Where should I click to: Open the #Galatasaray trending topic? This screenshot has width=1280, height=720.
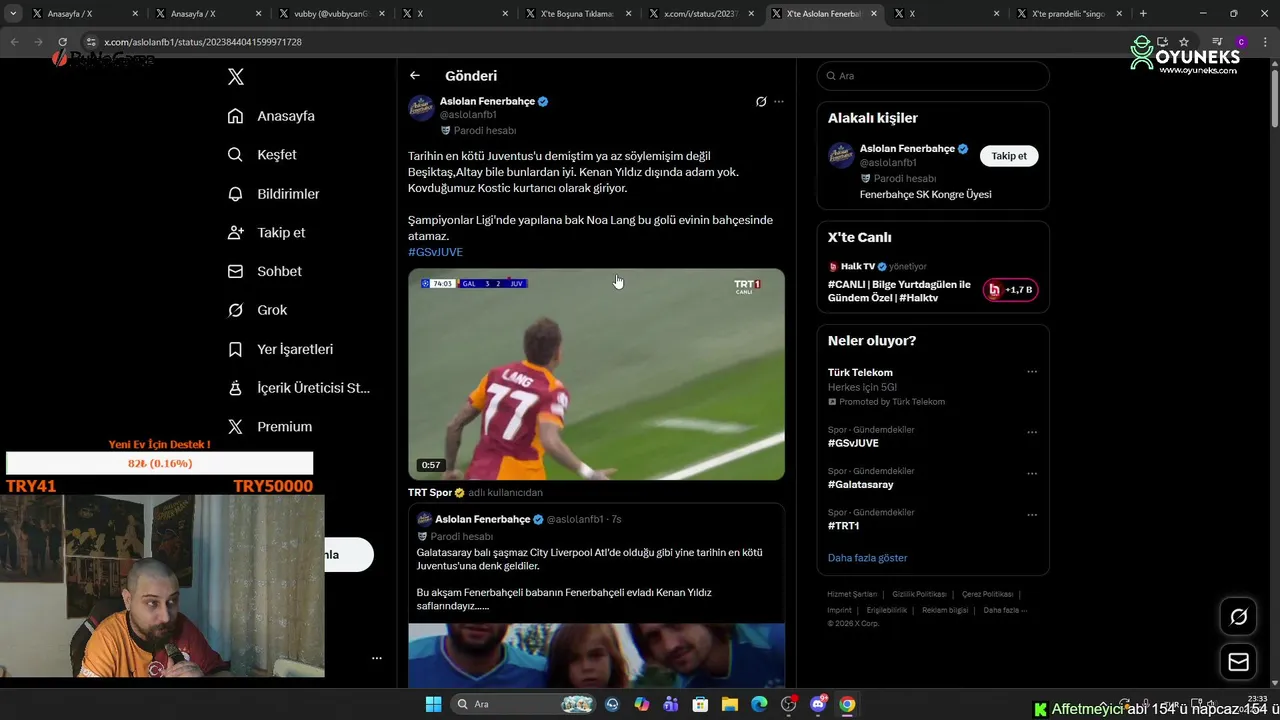coord(861,484)
